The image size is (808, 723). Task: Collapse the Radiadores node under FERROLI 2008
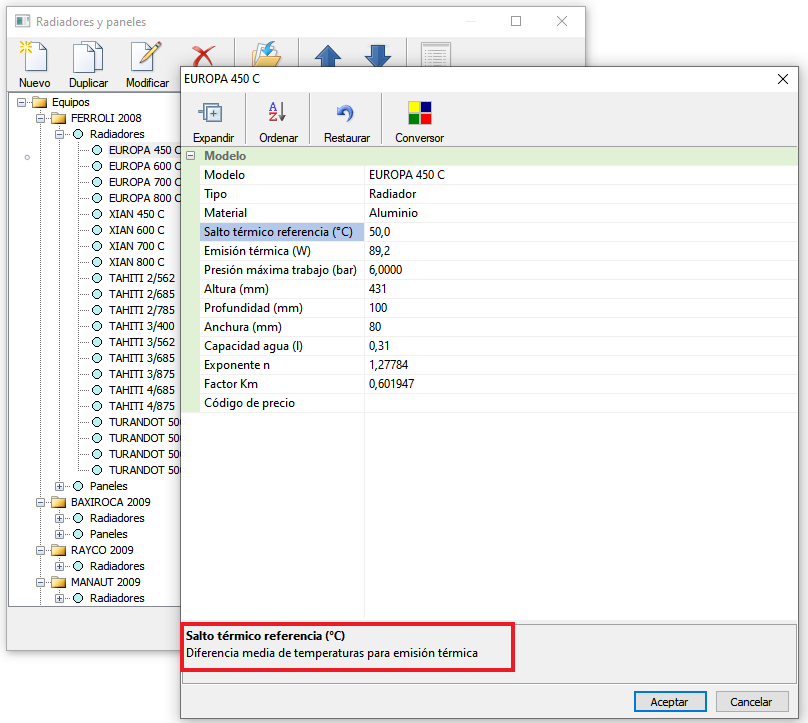60,134
